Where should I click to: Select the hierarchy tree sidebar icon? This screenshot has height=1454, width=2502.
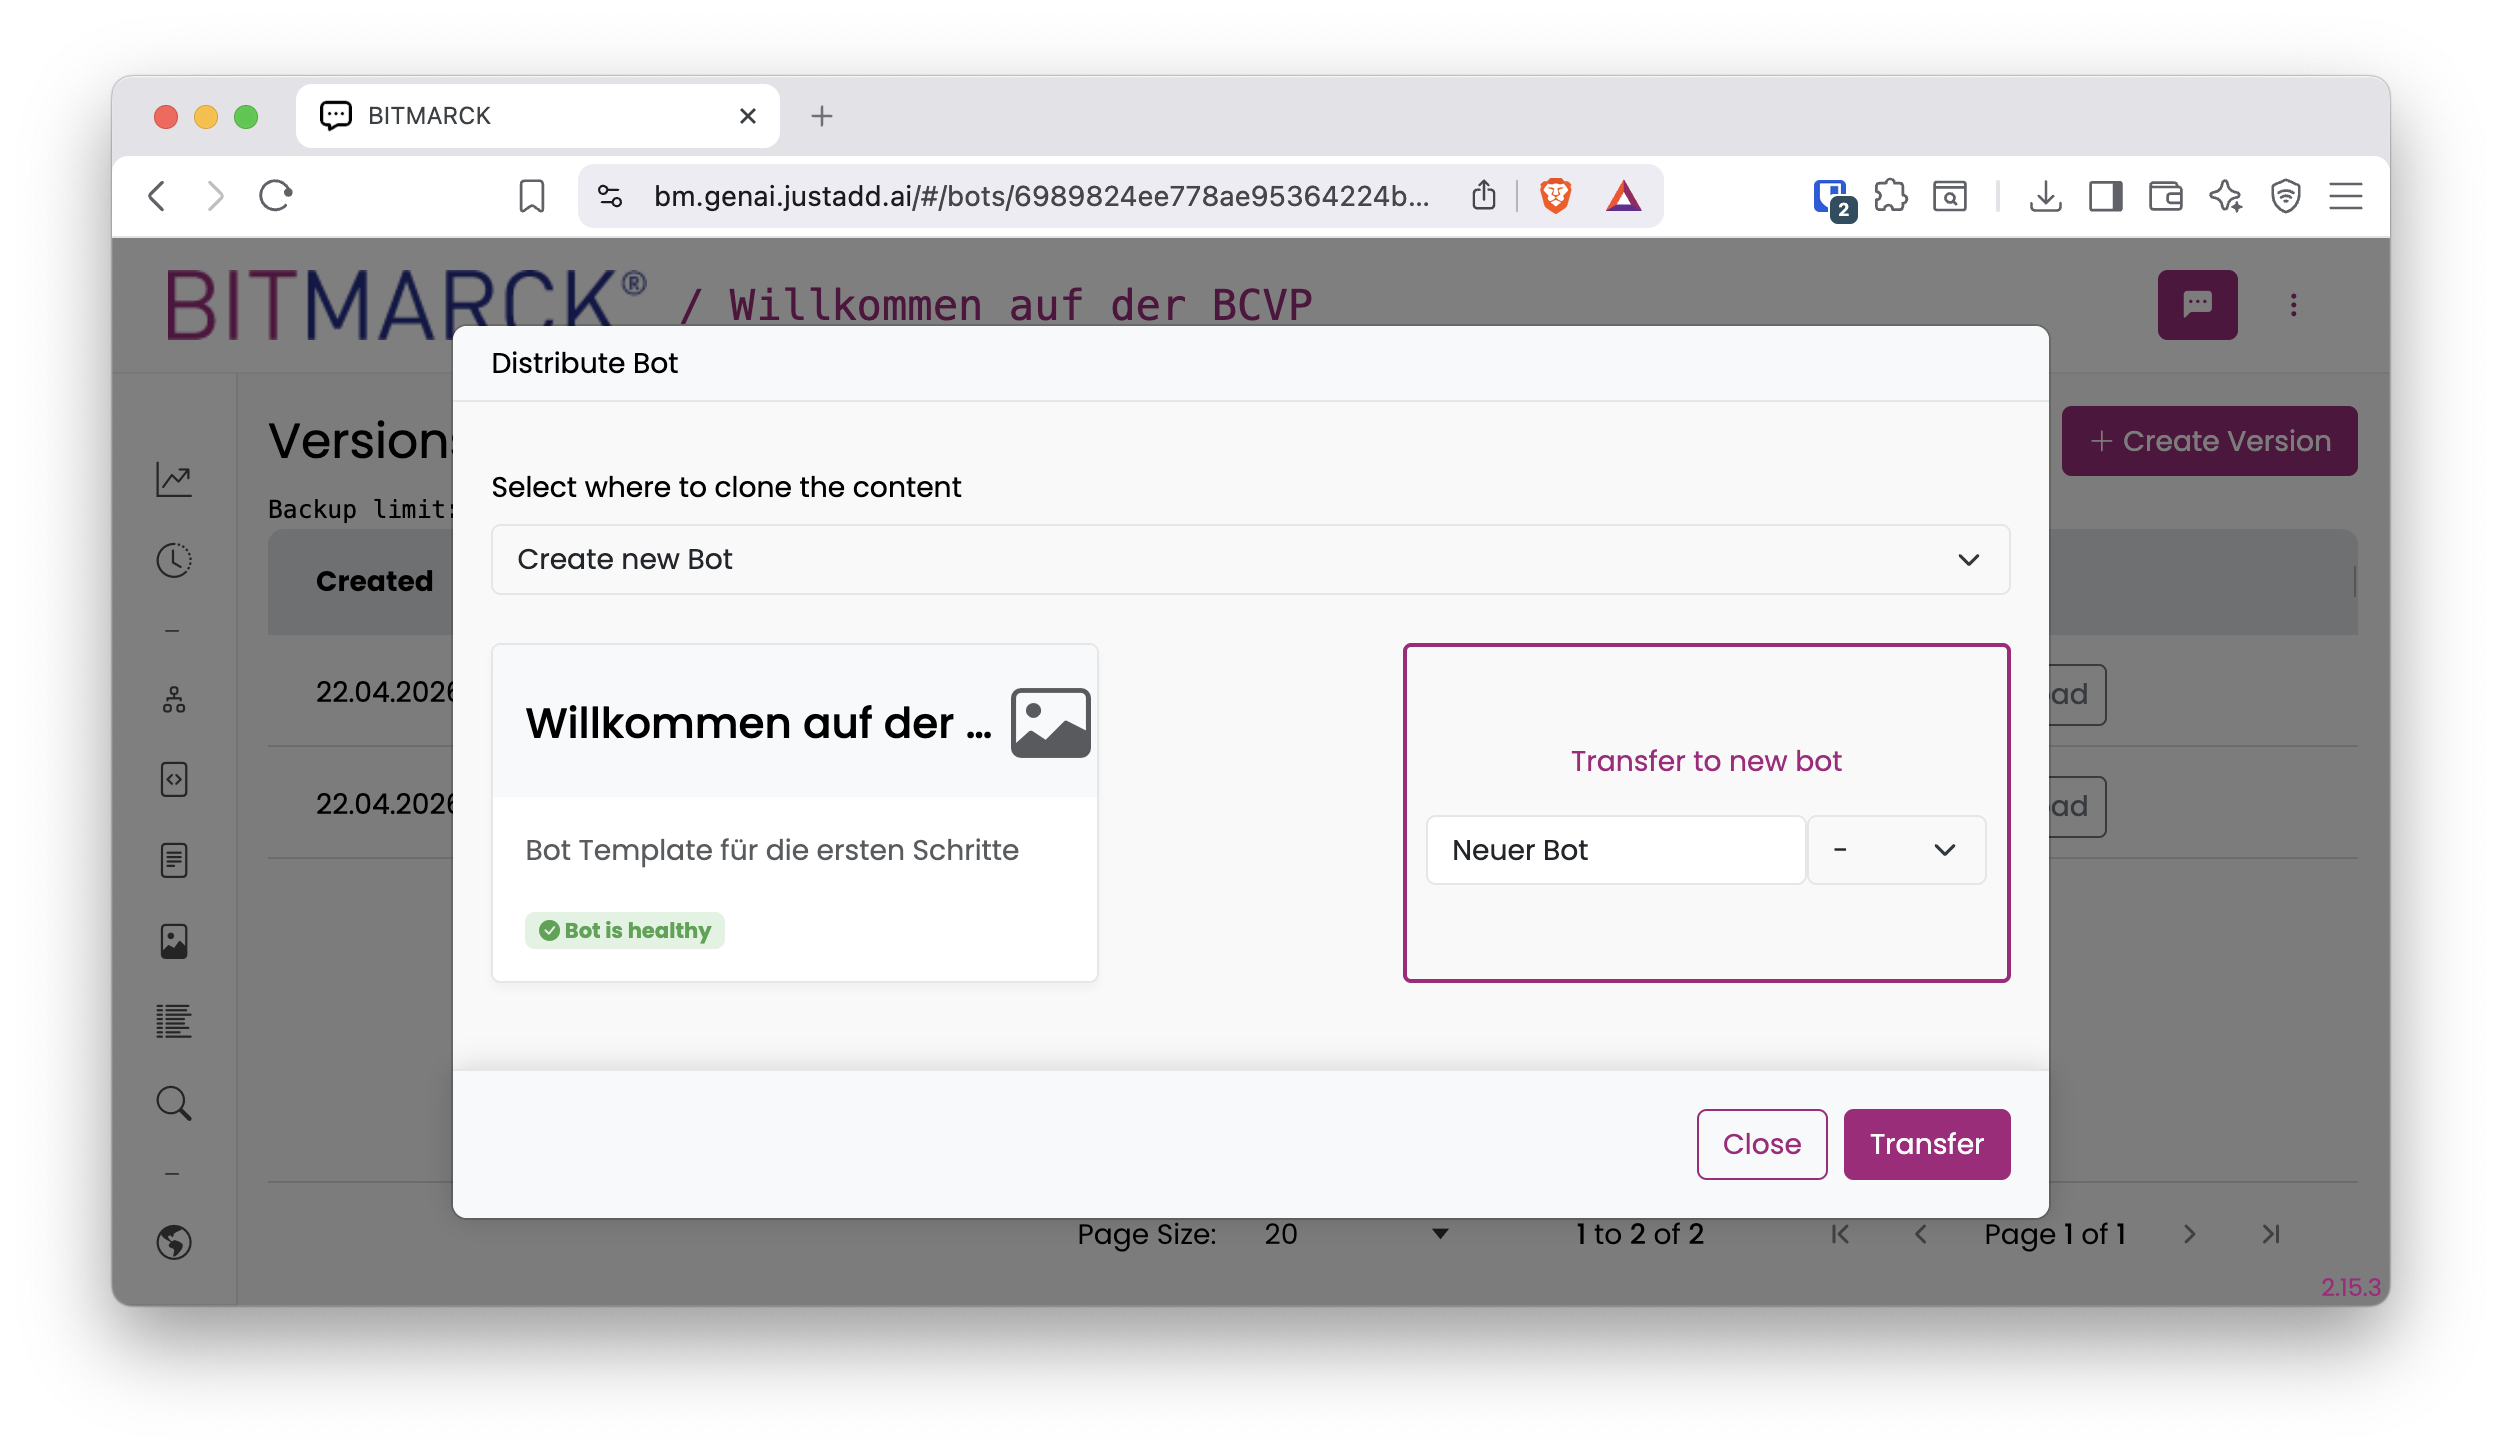pyautogui.click(x=174, y=699)
